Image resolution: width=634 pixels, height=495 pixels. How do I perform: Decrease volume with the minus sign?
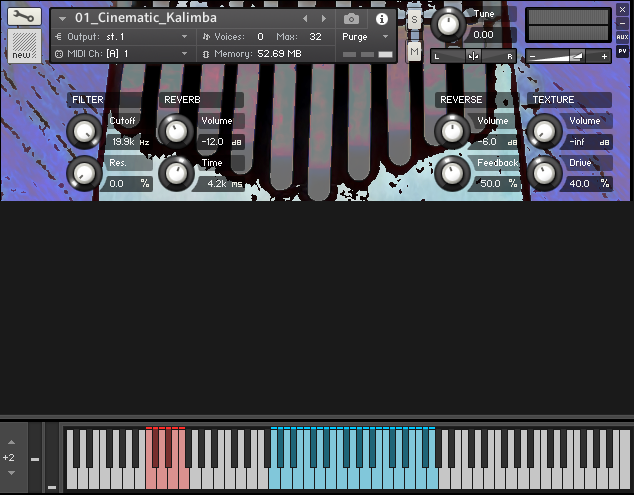coord(533,57)
